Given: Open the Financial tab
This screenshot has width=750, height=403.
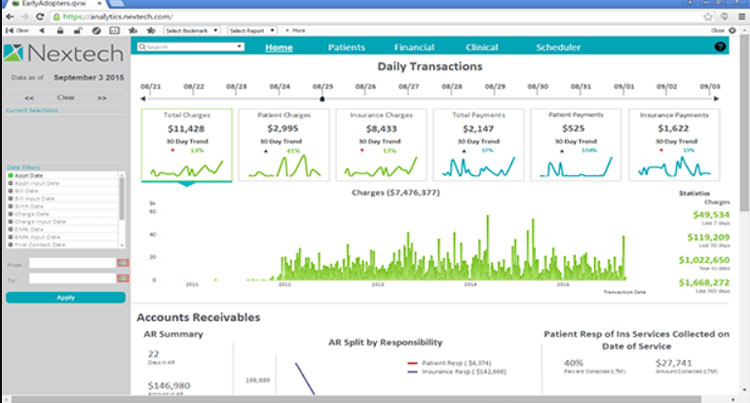Looking at the screenshot, I should (x=414, y=47).
